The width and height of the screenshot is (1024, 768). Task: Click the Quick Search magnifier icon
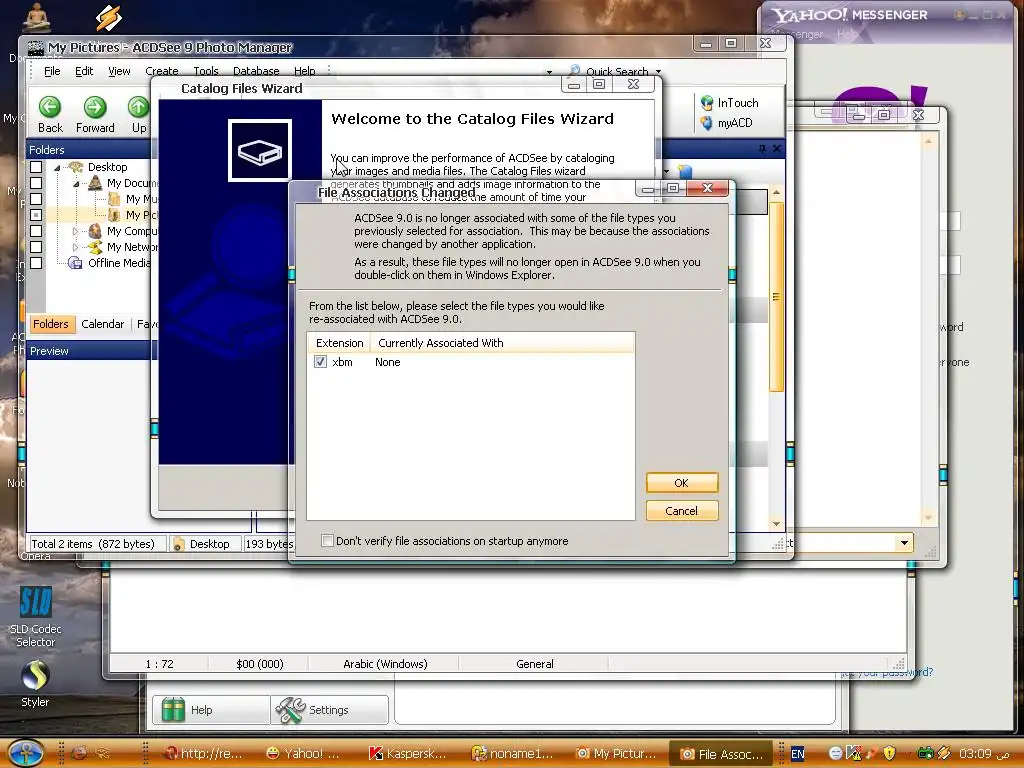pos(575,70)
